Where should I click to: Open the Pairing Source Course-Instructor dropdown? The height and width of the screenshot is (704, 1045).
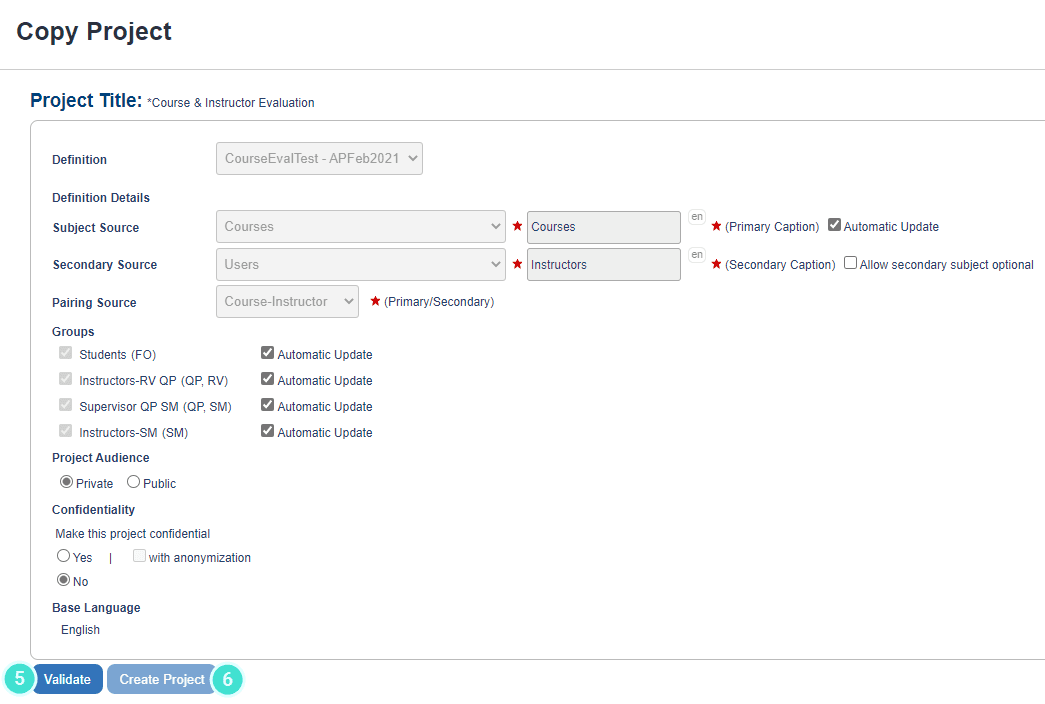(x=287, y=301)
